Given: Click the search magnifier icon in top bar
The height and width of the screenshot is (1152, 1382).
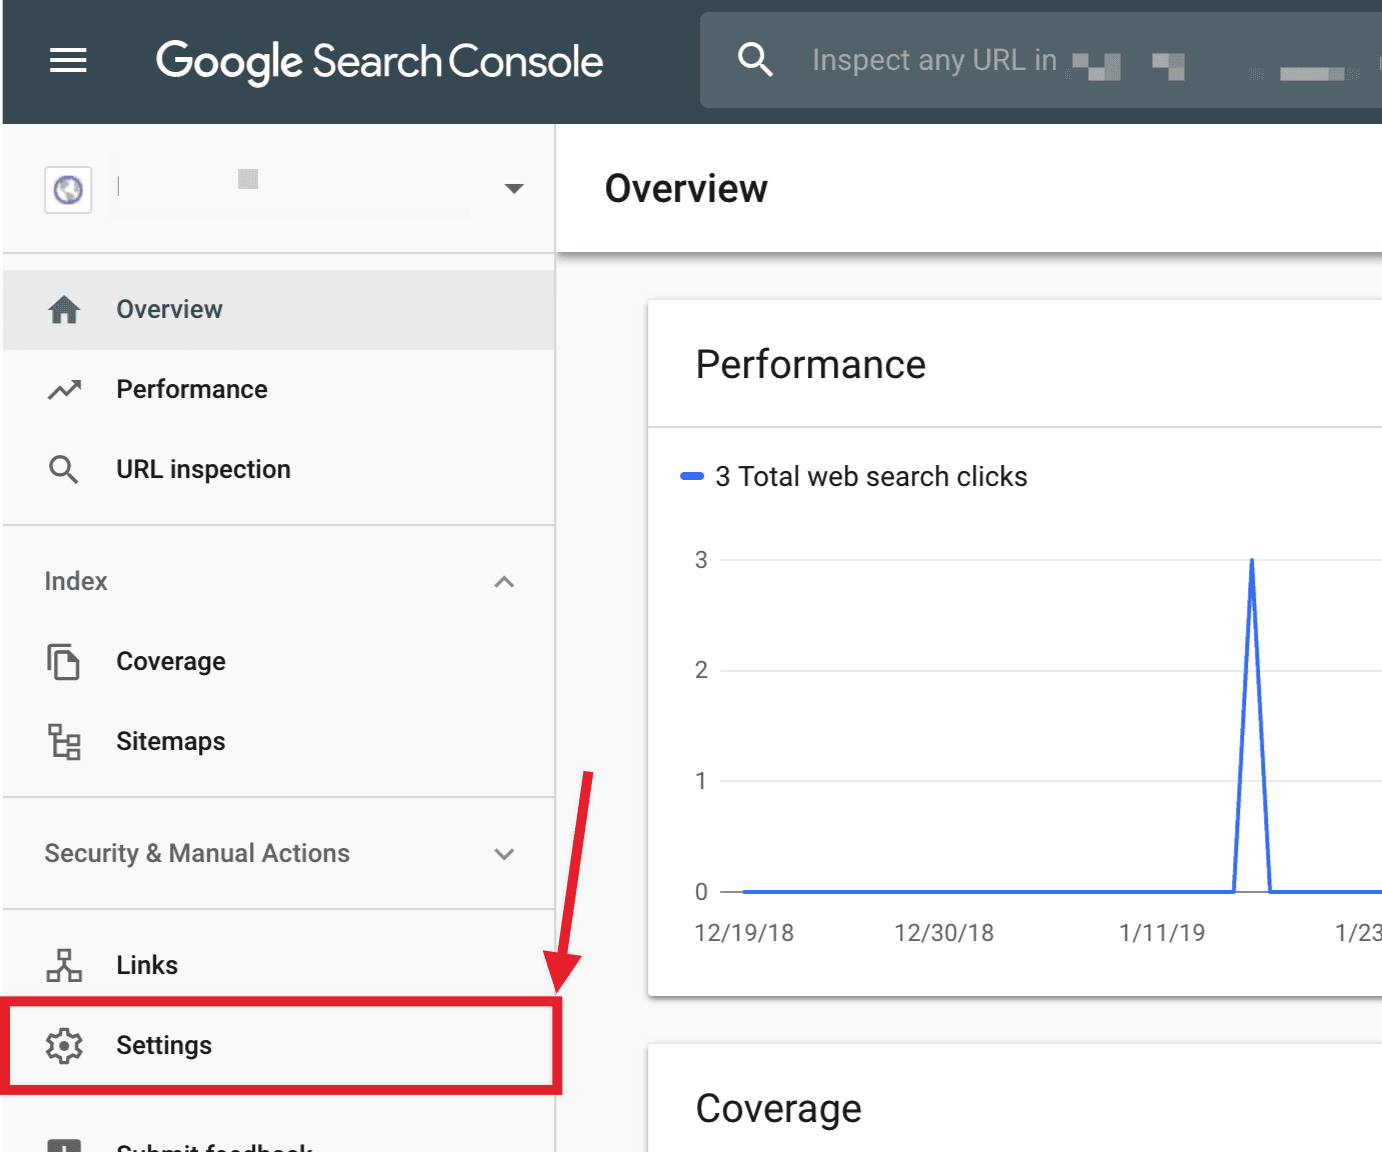Looking at the screenshot, I should point(755,60).
